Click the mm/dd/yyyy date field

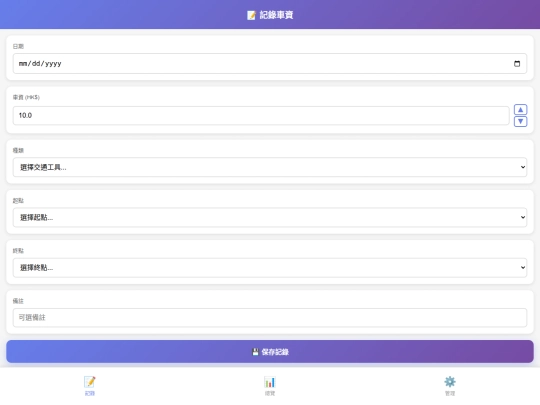[x=270, y=63]
